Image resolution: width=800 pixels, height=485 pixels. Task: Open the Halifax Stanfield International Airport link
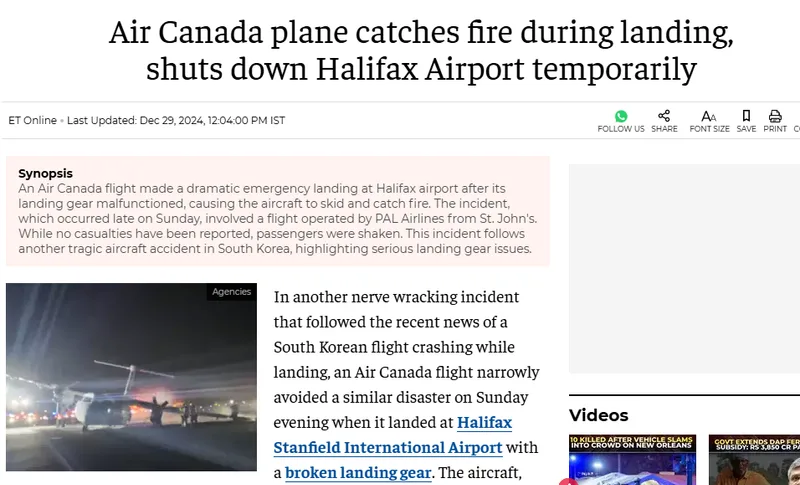click(393, 435)
